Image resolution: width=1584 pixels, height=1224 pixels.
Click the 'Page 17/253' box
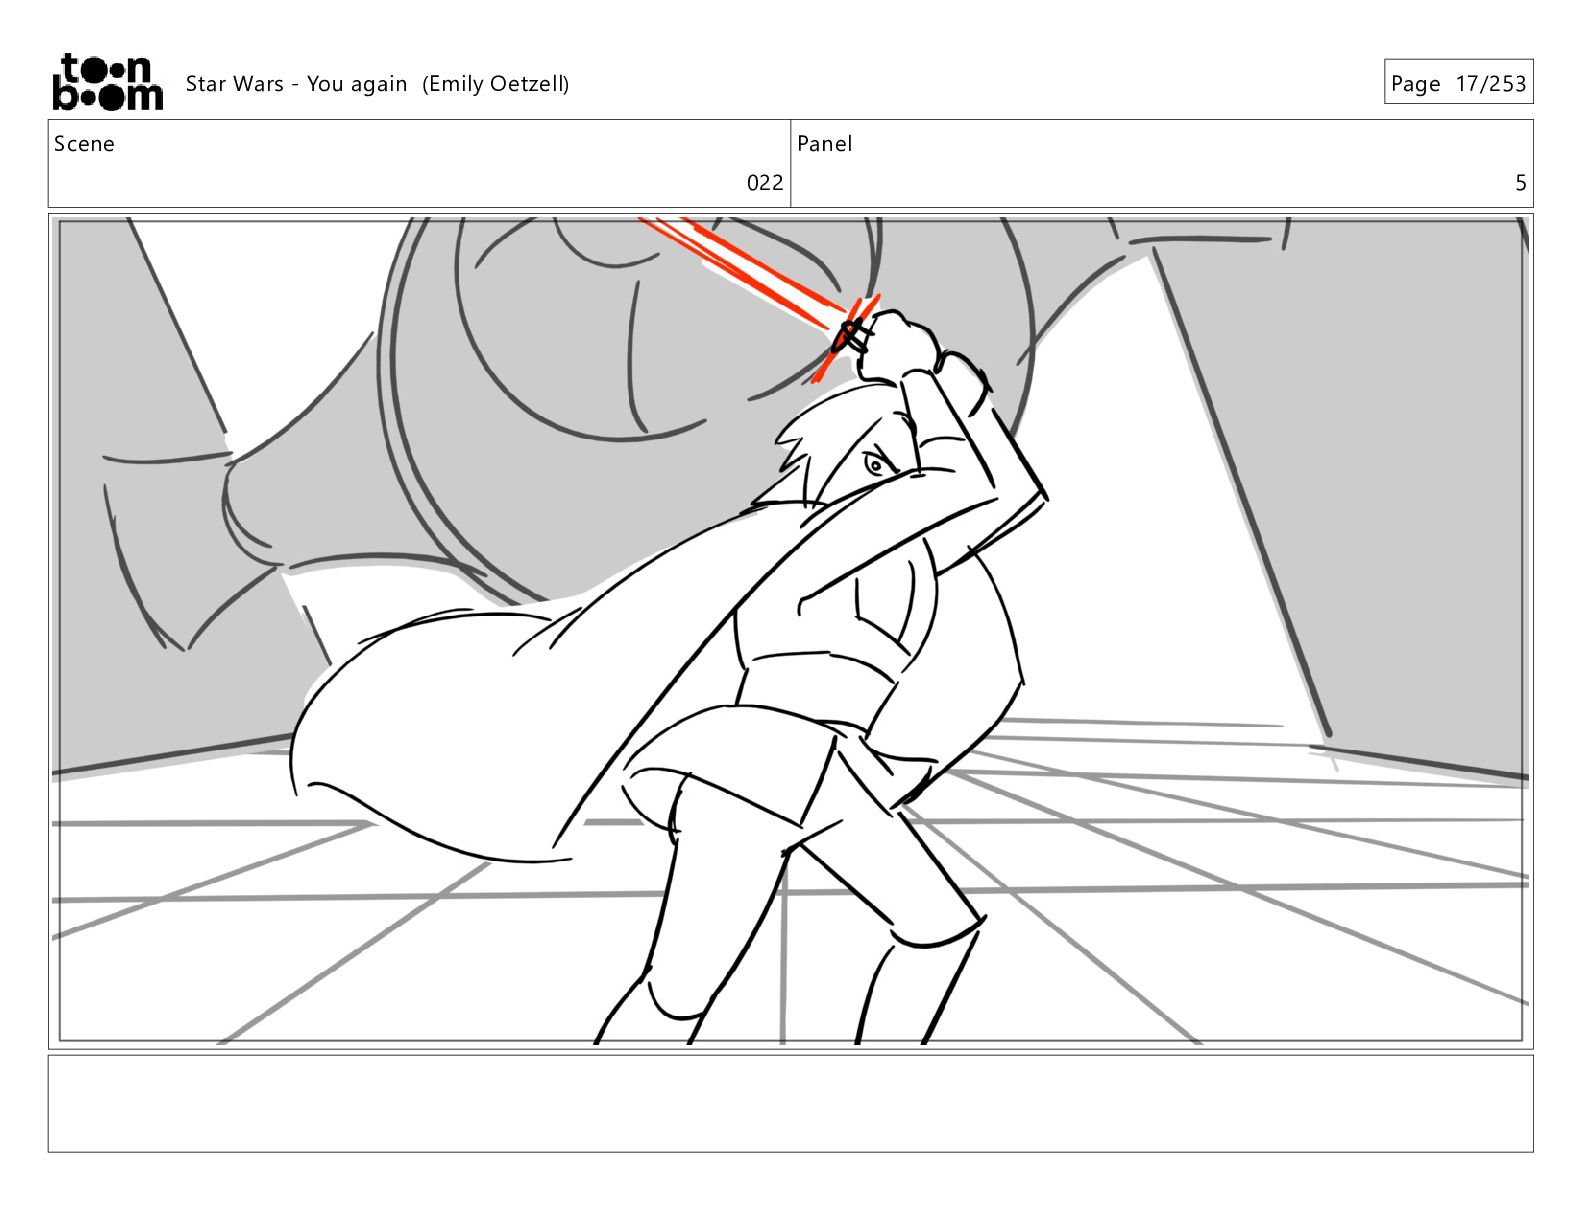[1458, 82]
